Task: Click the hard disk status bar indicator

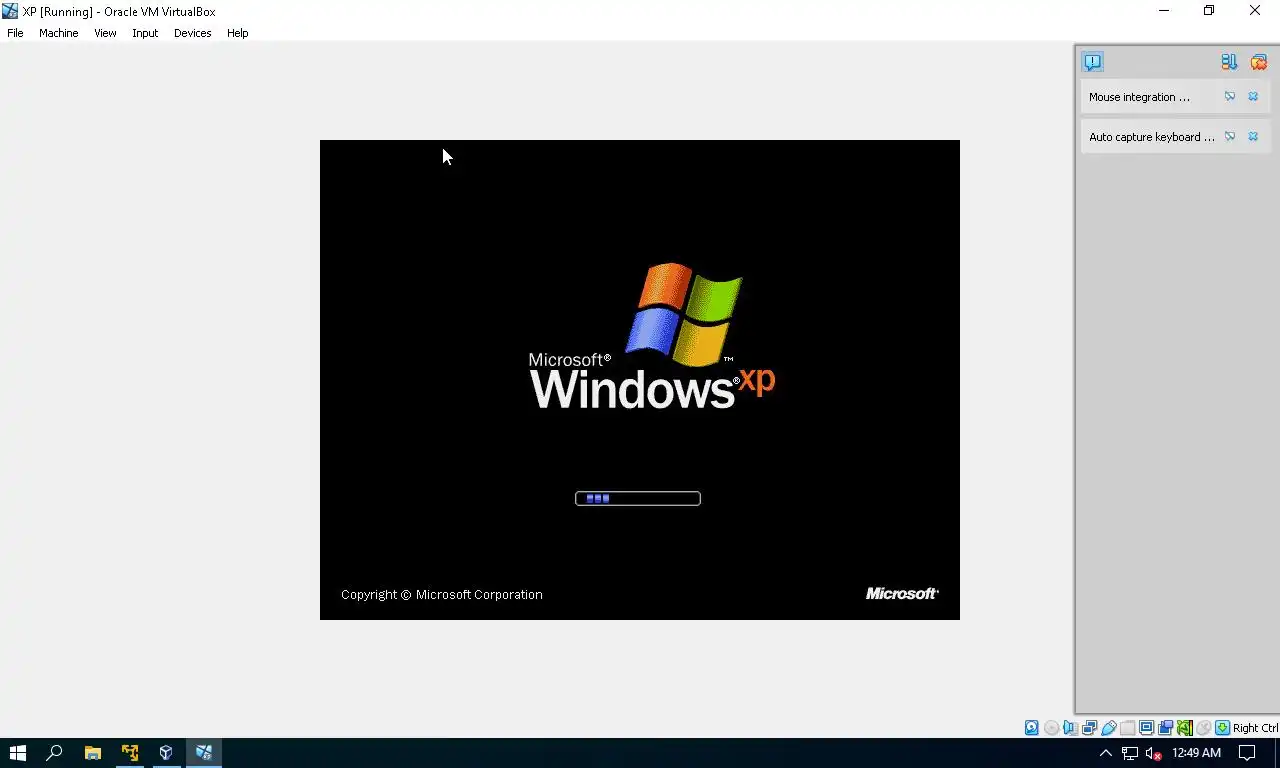Action: click(1031, 728)
